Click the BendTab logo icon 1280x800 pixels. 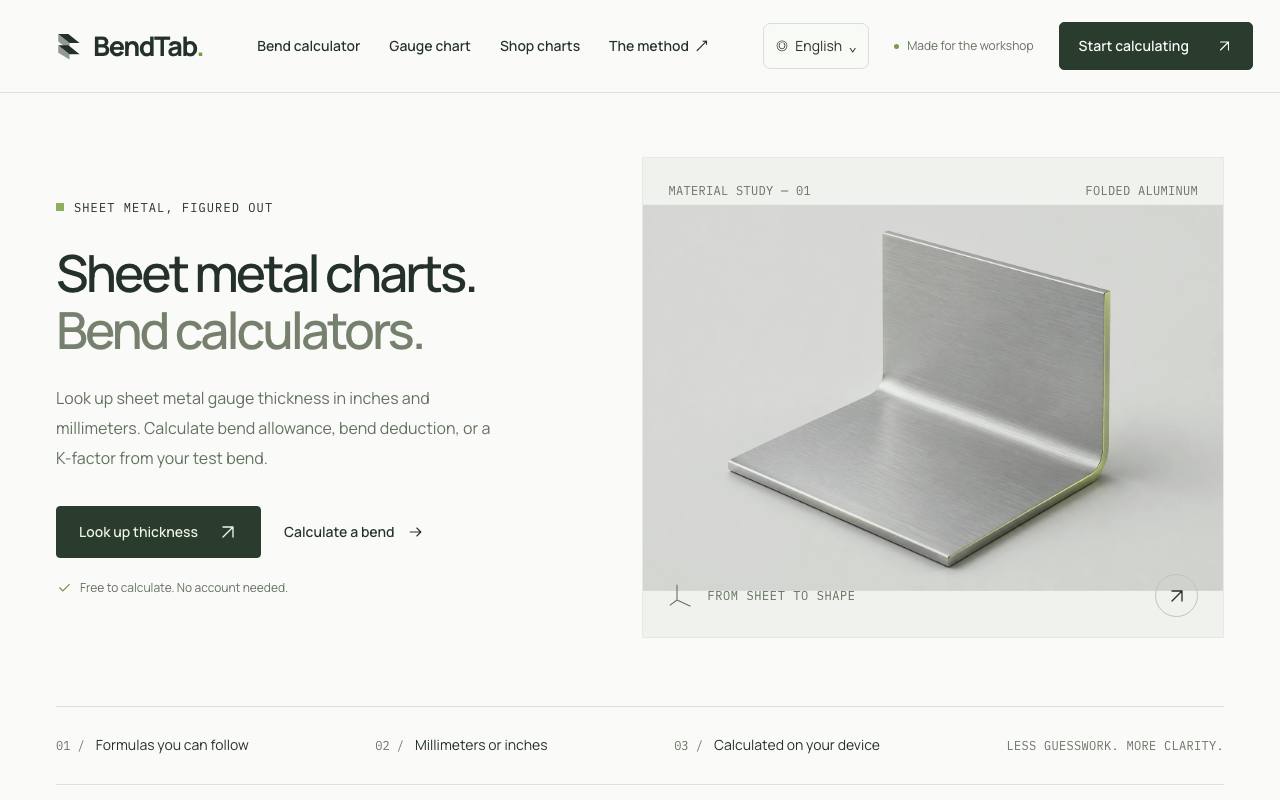(x=68, y=46)
